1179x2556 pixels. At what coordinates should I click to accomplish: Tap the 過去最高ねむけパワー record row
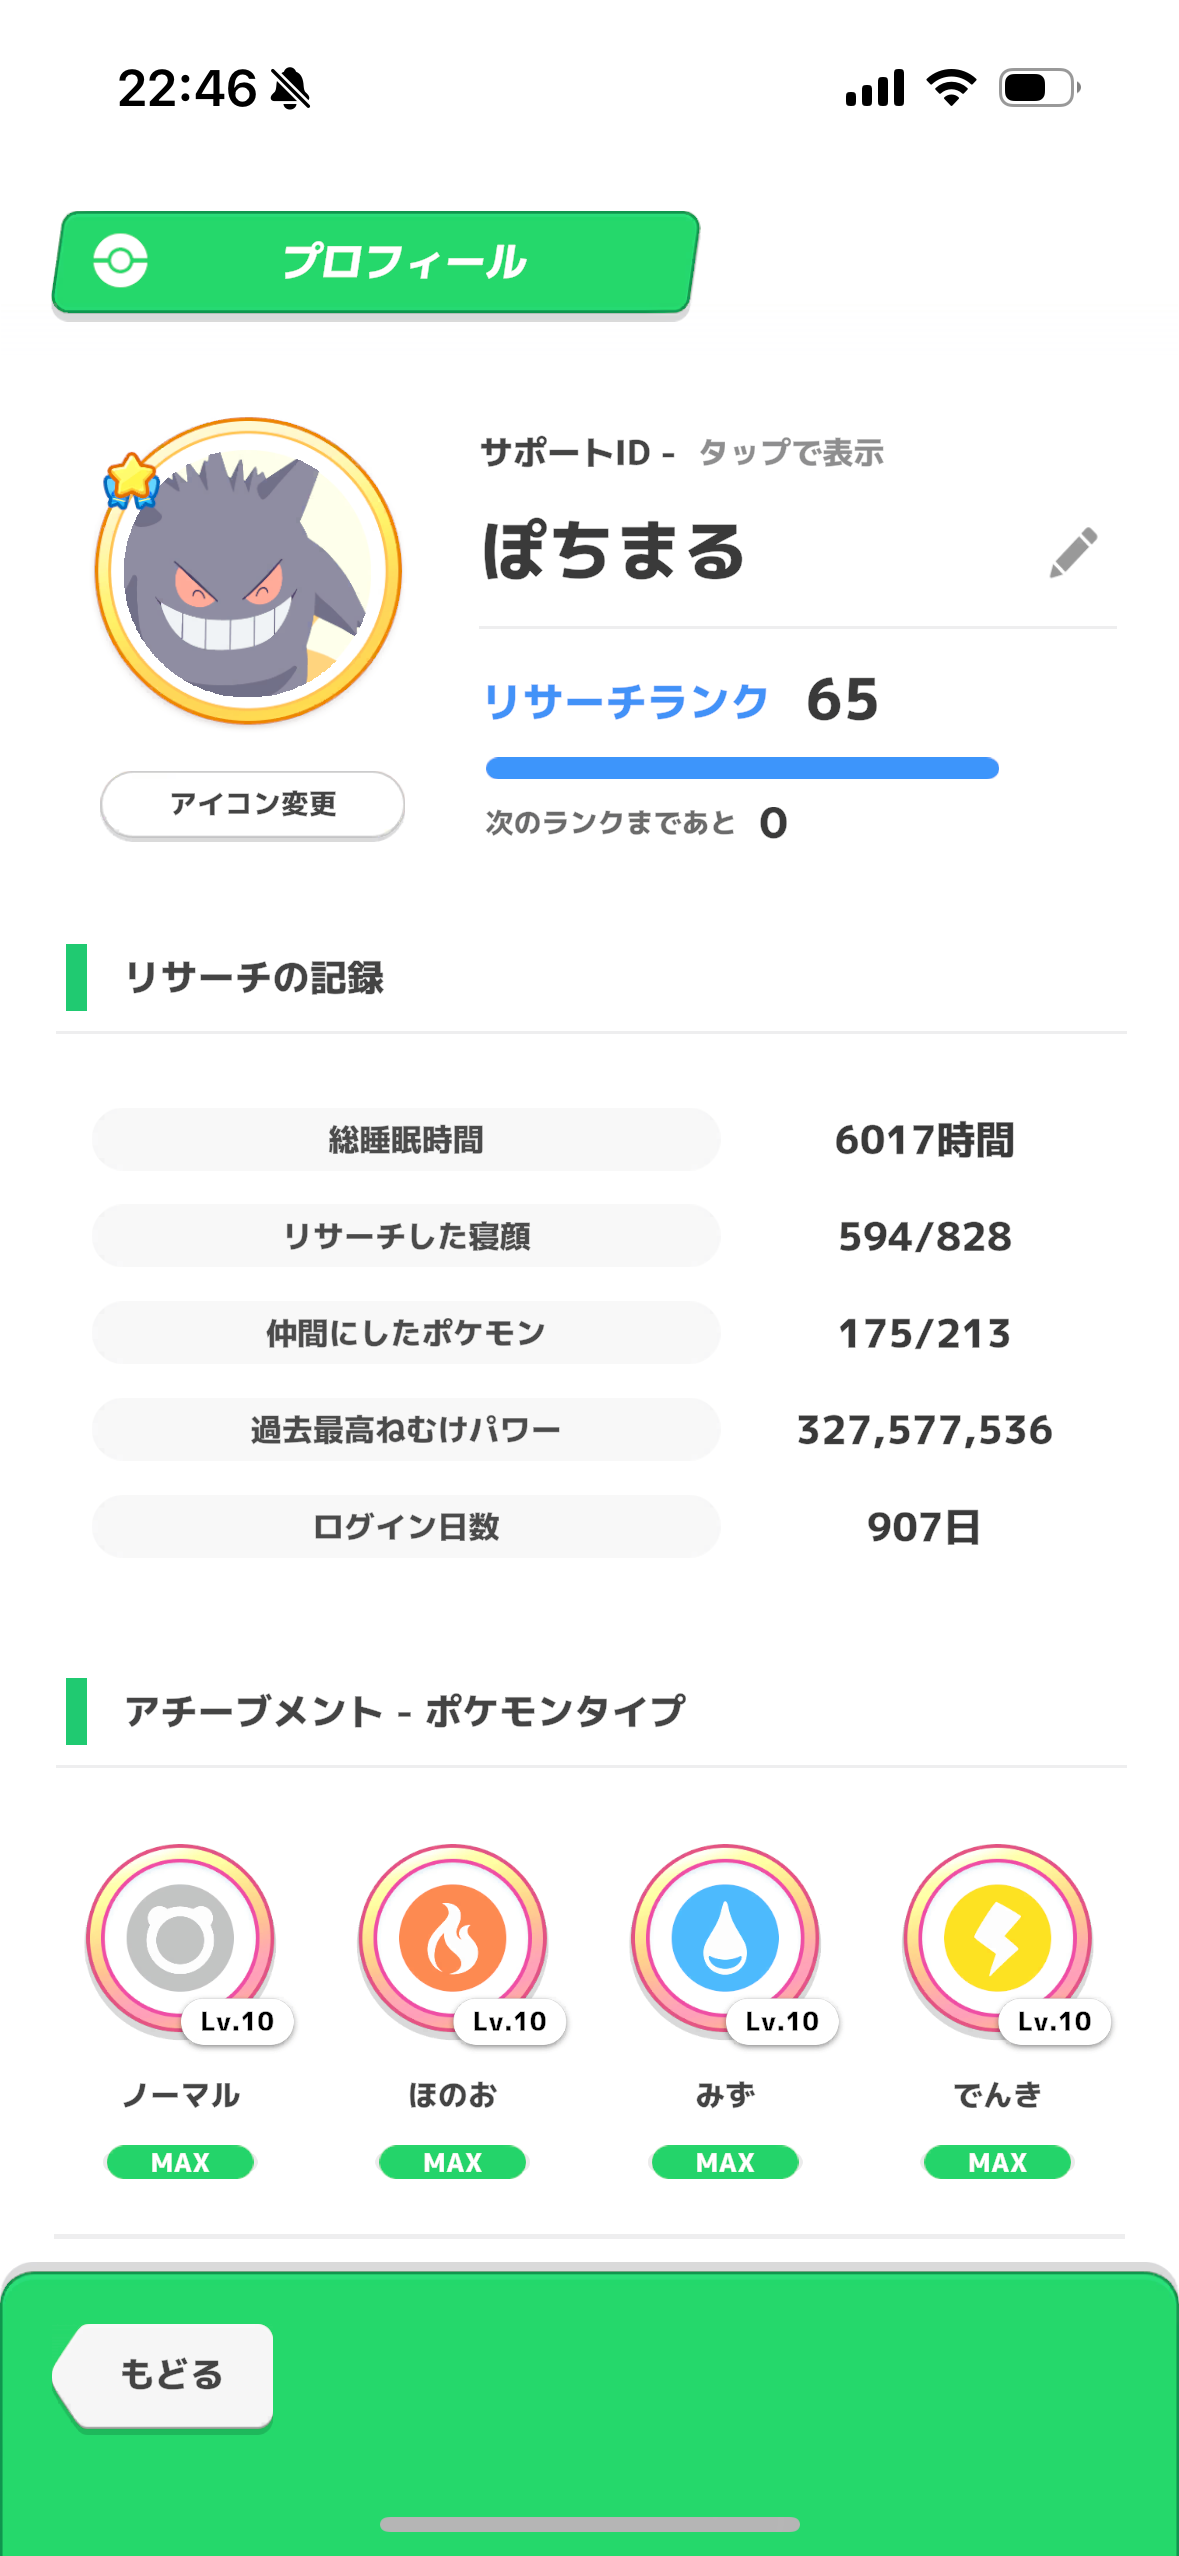pos(406,1430)
